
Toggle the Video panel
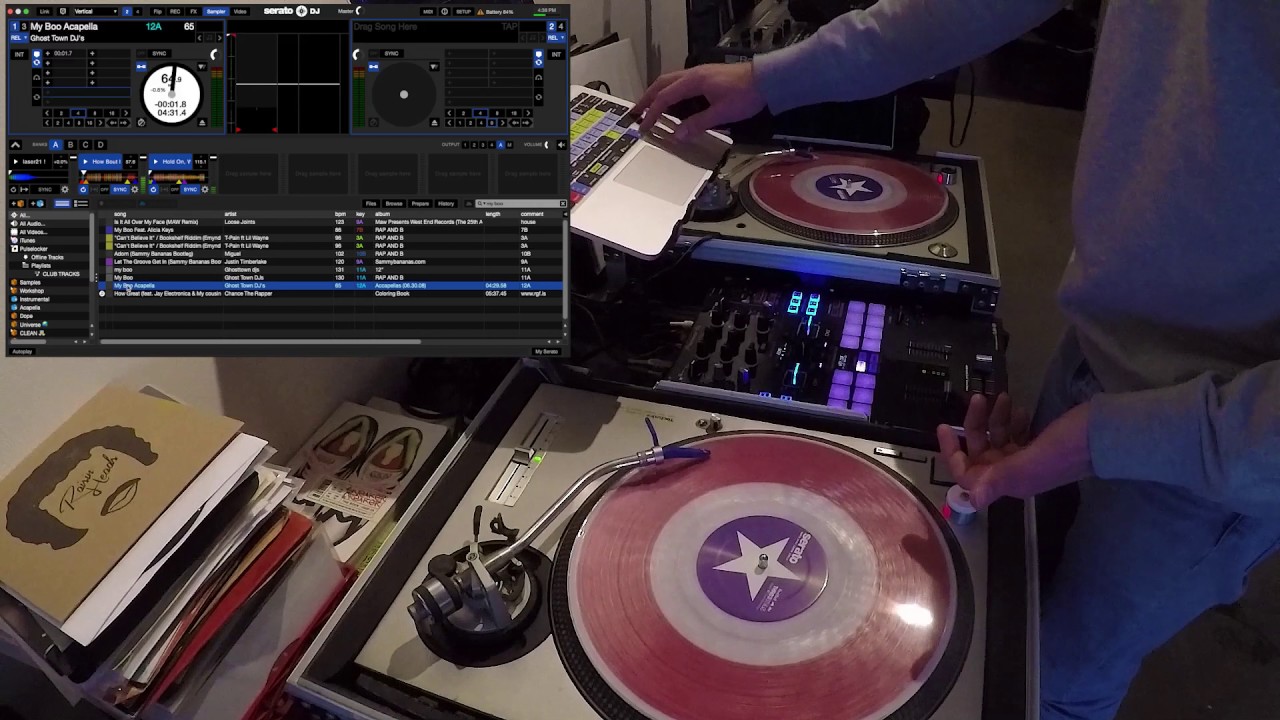(240, 12)
